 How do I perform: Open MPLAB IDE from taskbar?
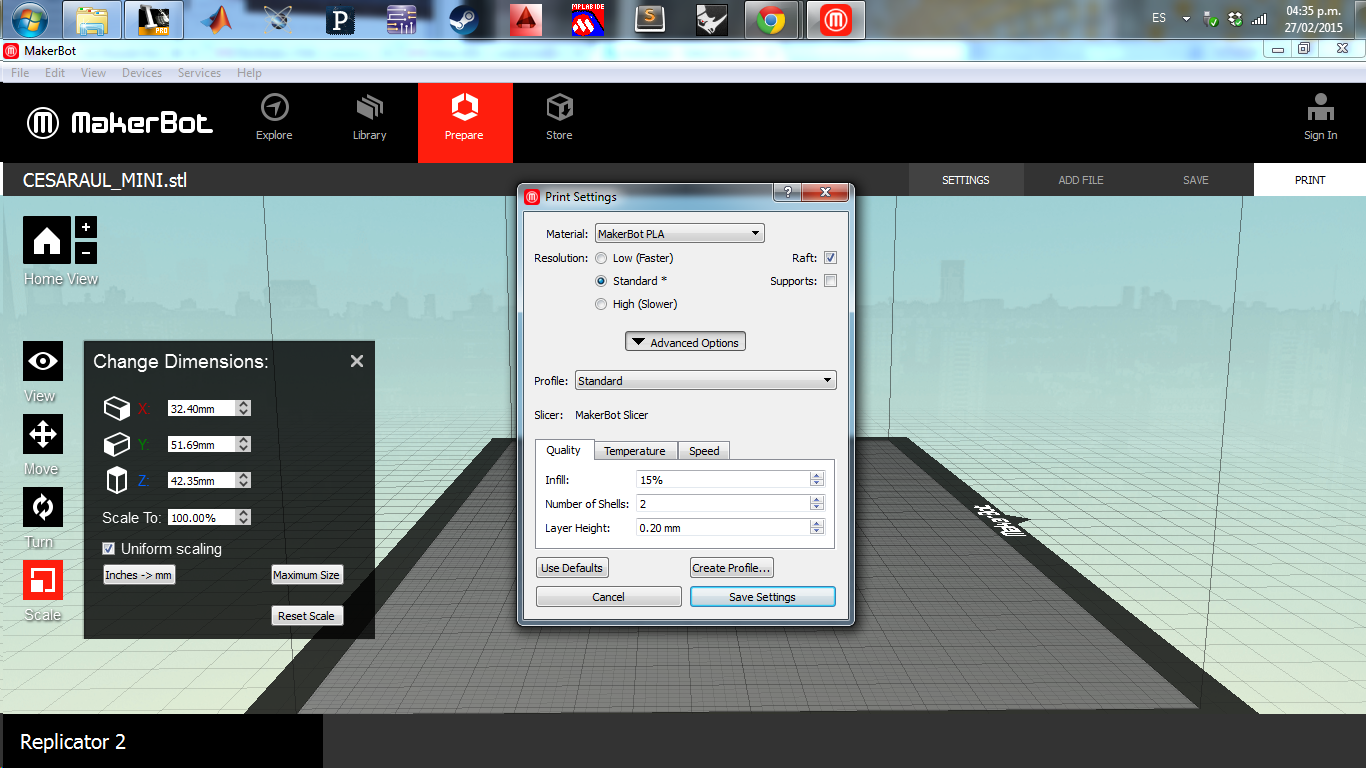point(587,20)
